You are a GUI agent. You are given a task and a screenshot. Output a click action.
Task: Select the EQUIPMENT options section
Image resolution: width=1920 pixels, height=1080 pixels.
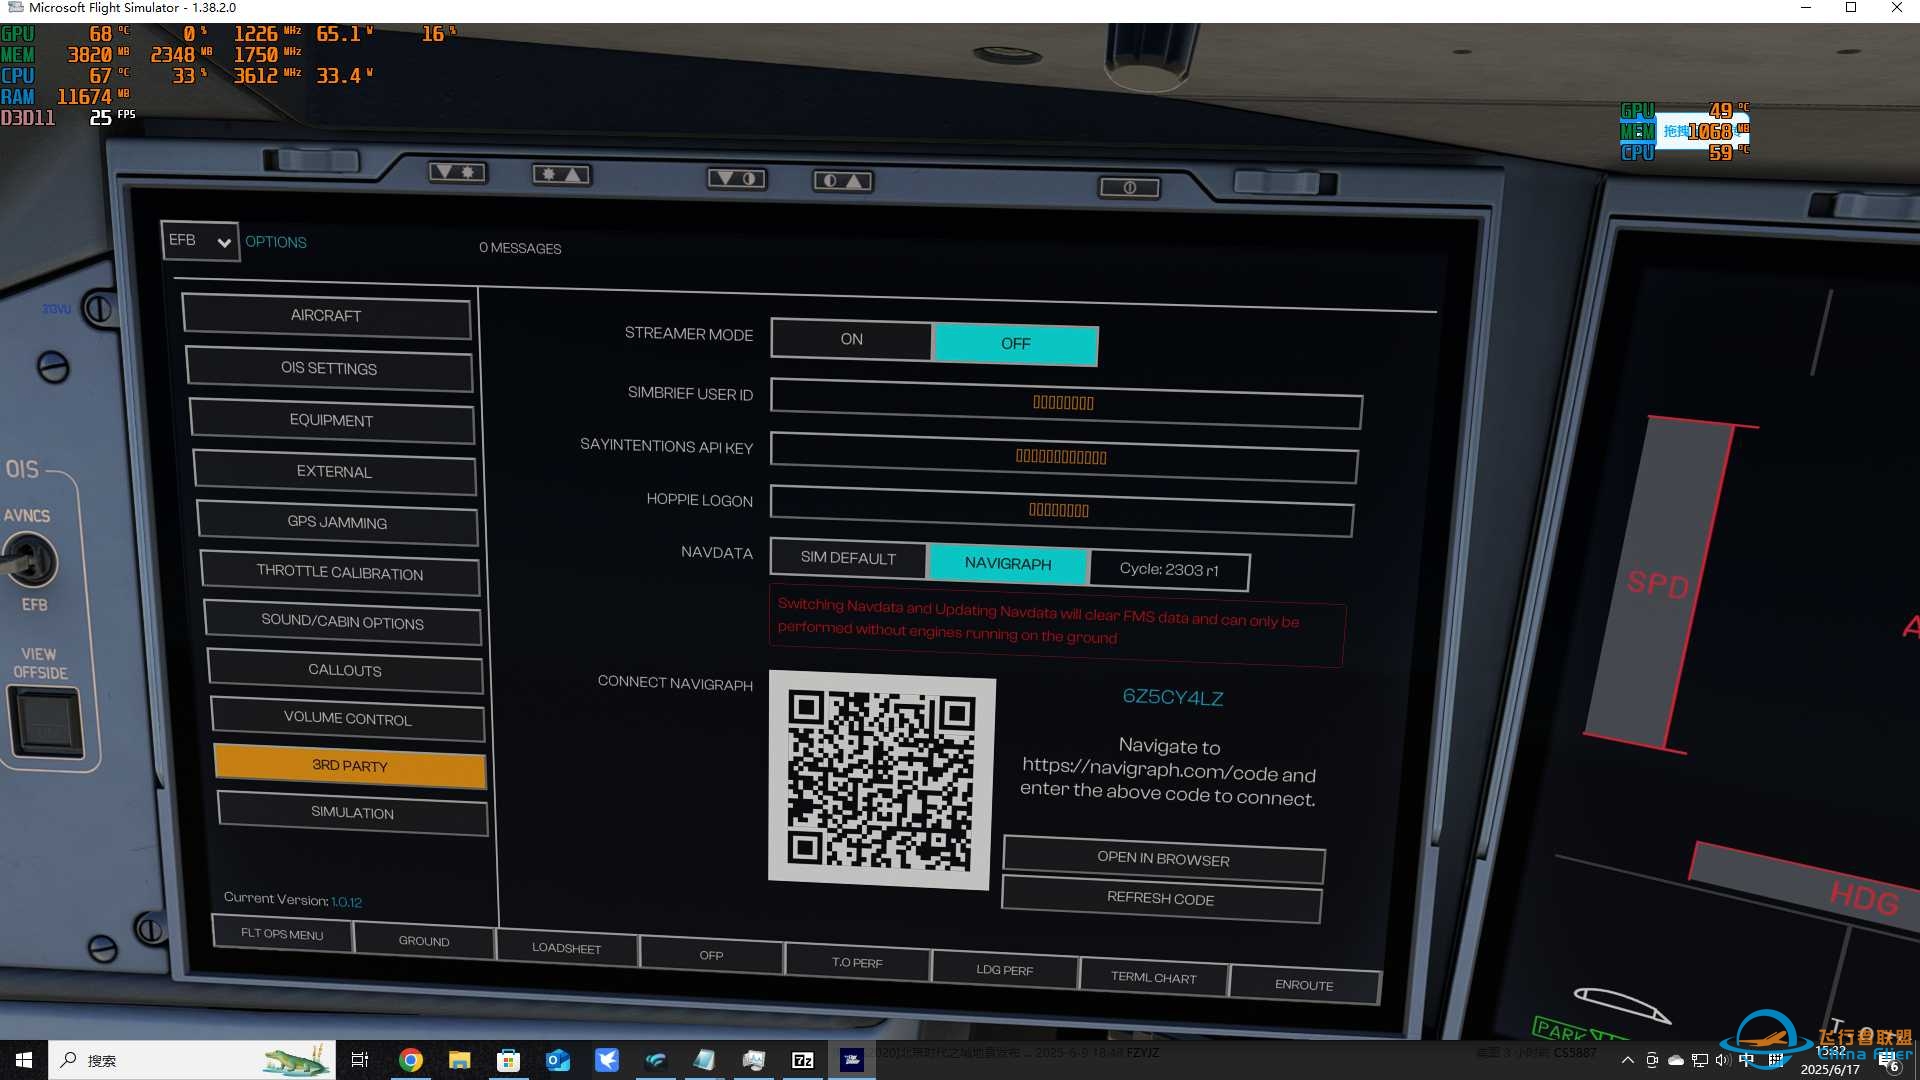tap(331, 420)
